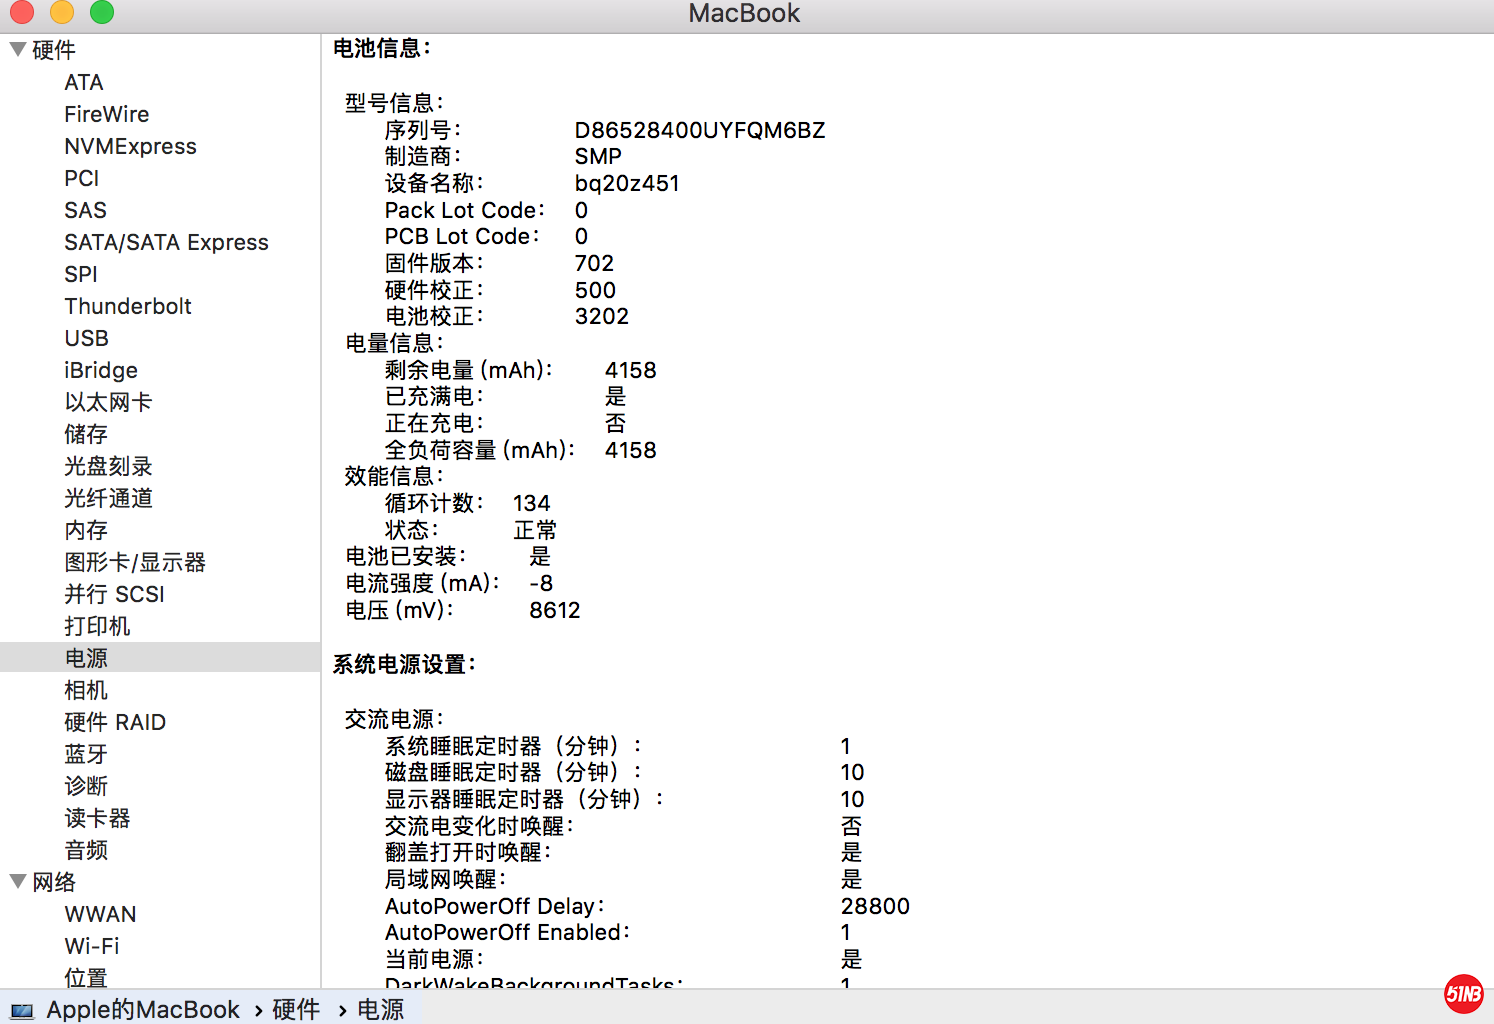This screenshot has height=1024, width=1494.
Task: Click 电源 in the bottom path bar
Action: pyautogui.click(x=381, y=1010)
